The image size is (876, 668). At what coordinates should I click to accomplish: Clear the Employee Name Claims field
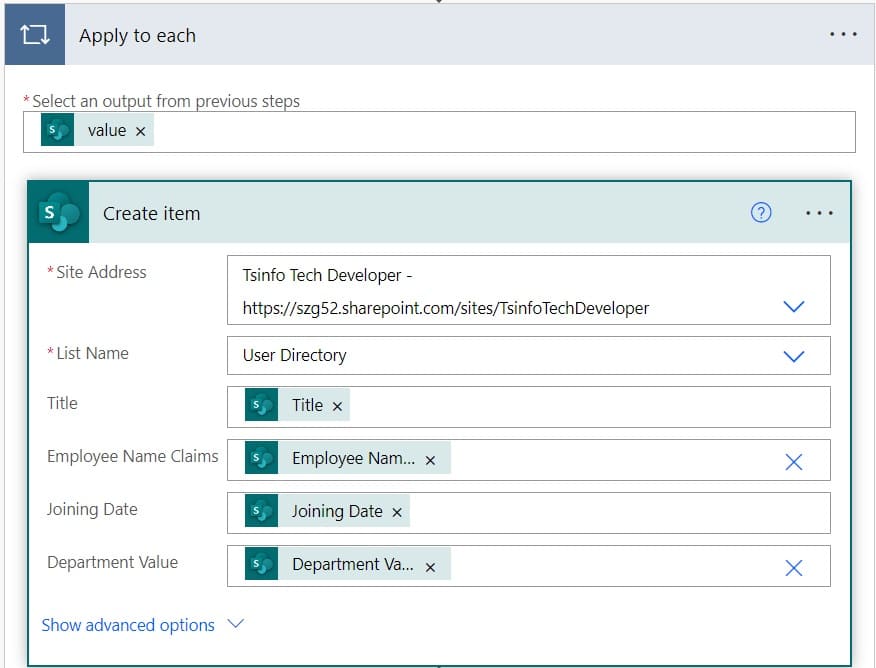(x=794, y=462)
